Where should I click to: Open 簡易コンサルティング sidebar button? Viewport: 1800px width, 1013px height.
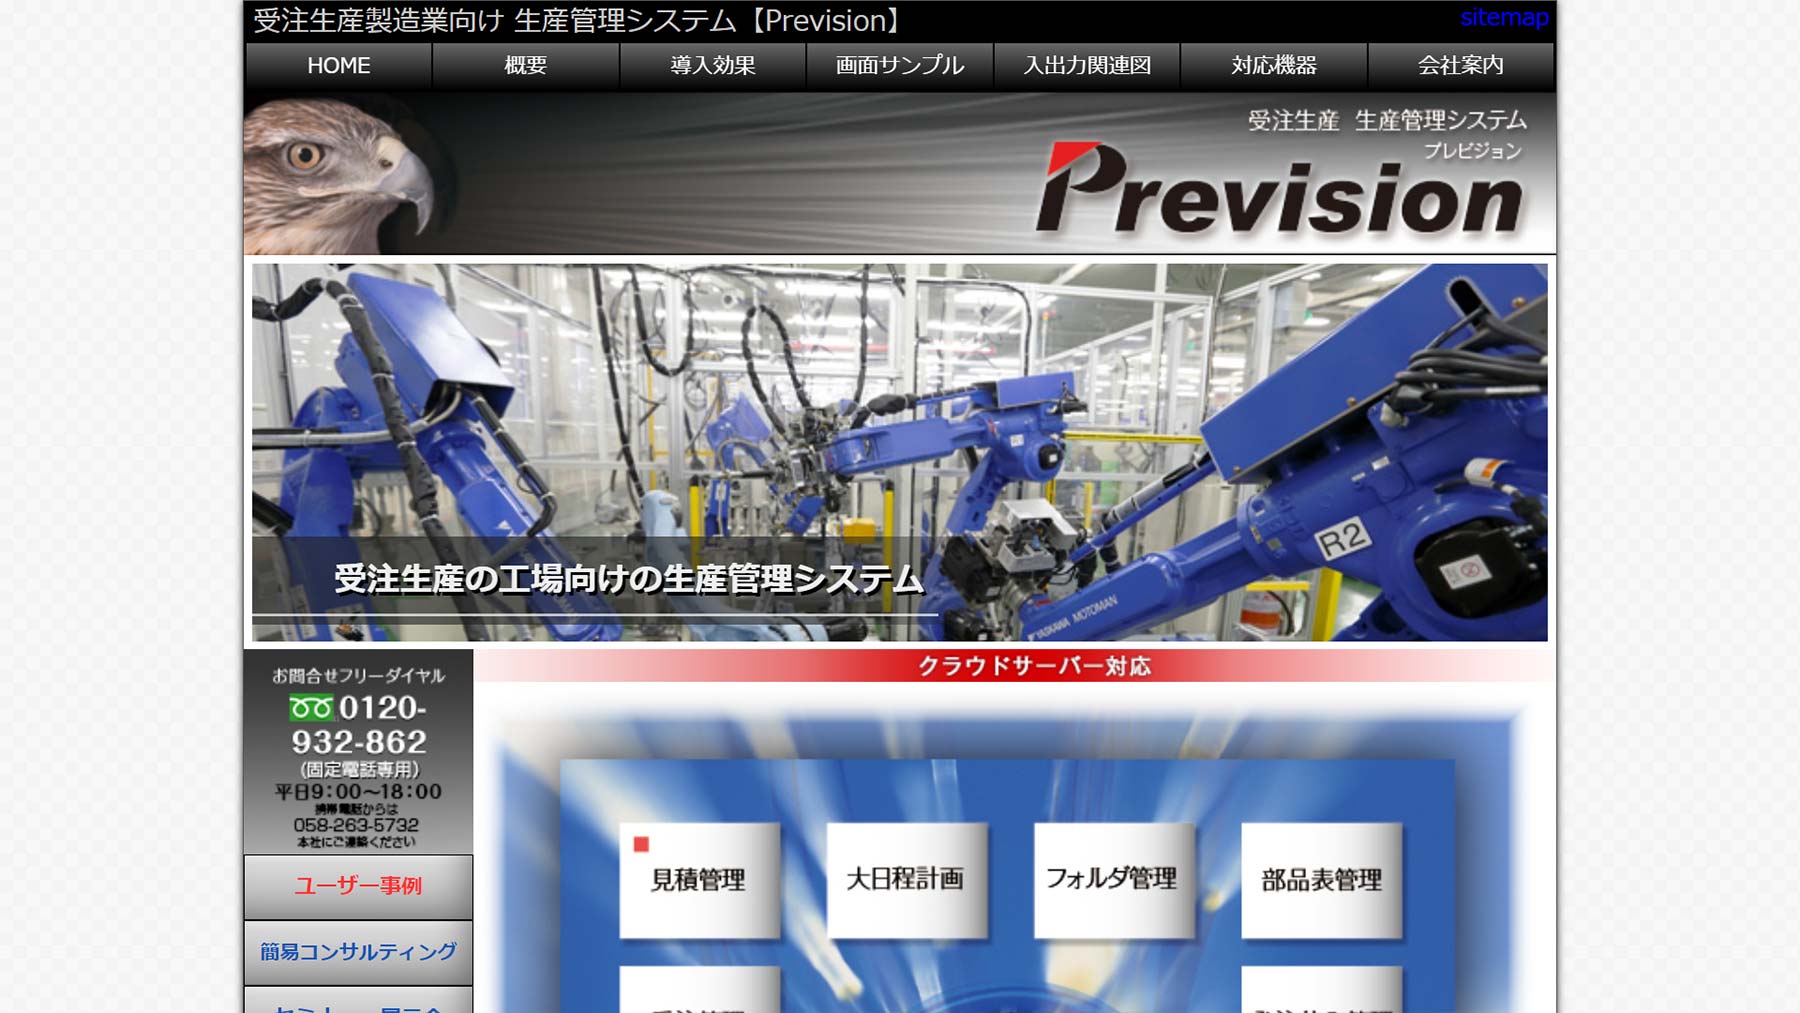tap(358, 952)
